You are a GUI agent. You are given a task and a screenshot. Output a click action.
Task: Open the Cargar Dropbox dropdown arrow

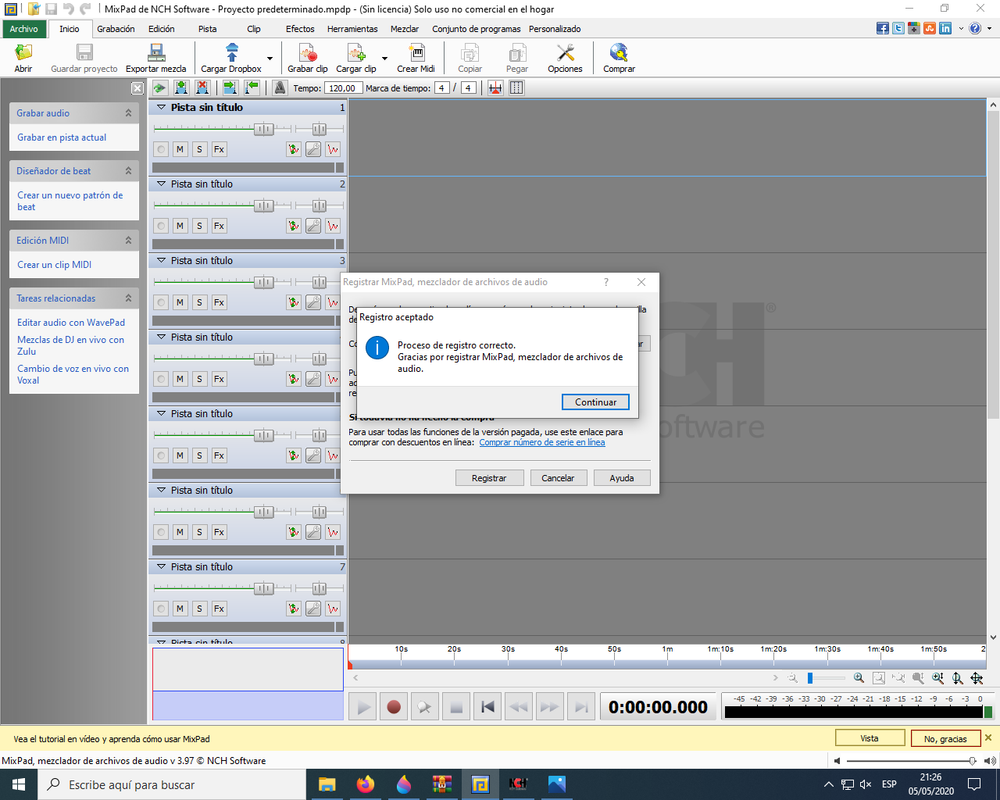click(x=270, y=58)
